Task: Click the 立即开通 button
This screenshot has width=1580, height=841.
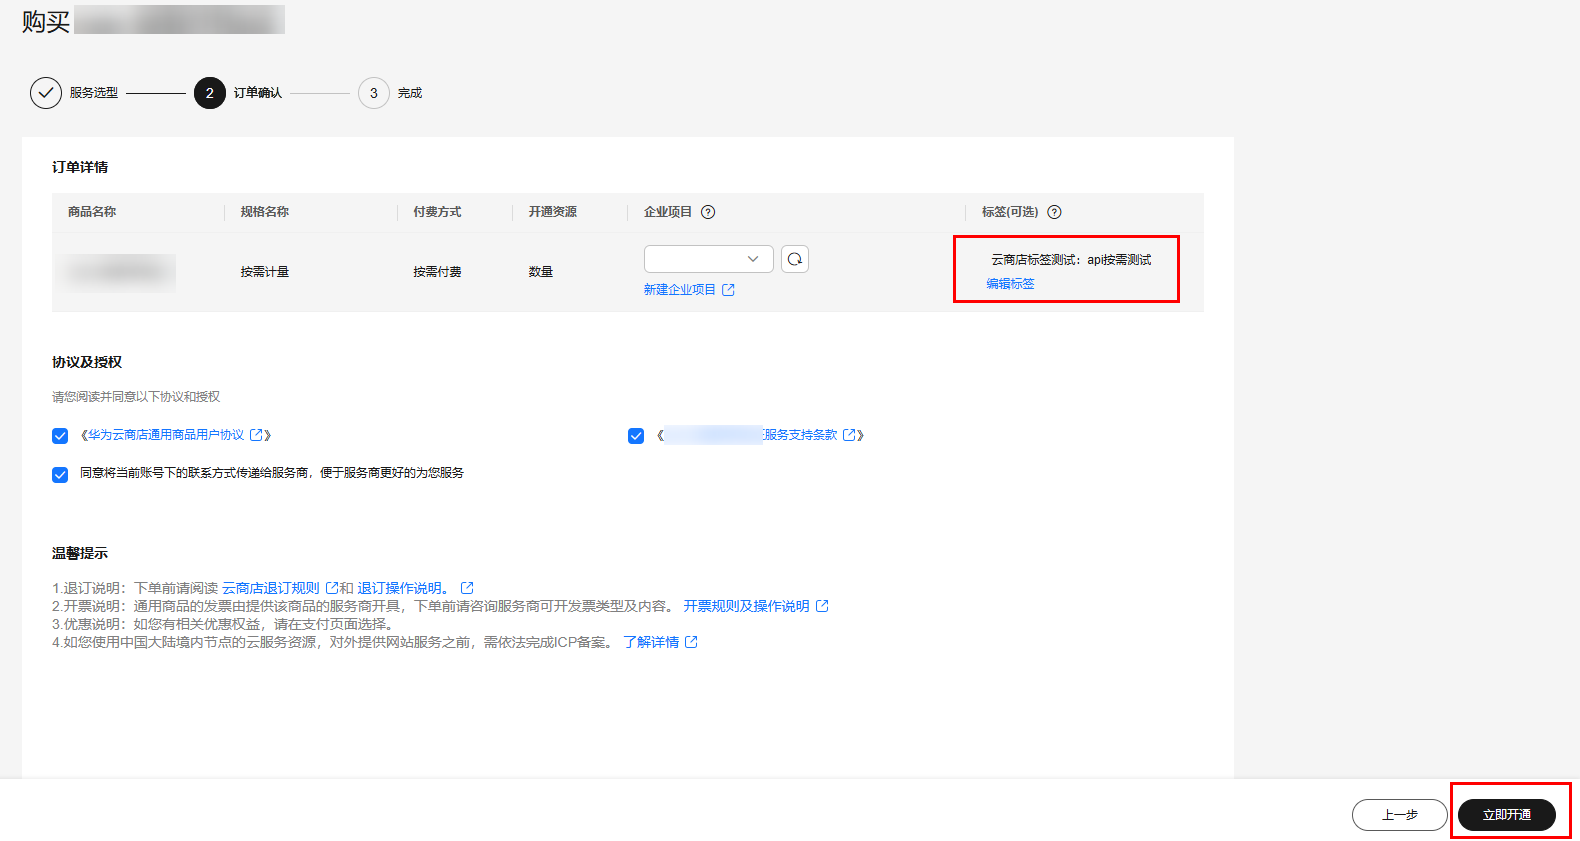Action: 1507,815
